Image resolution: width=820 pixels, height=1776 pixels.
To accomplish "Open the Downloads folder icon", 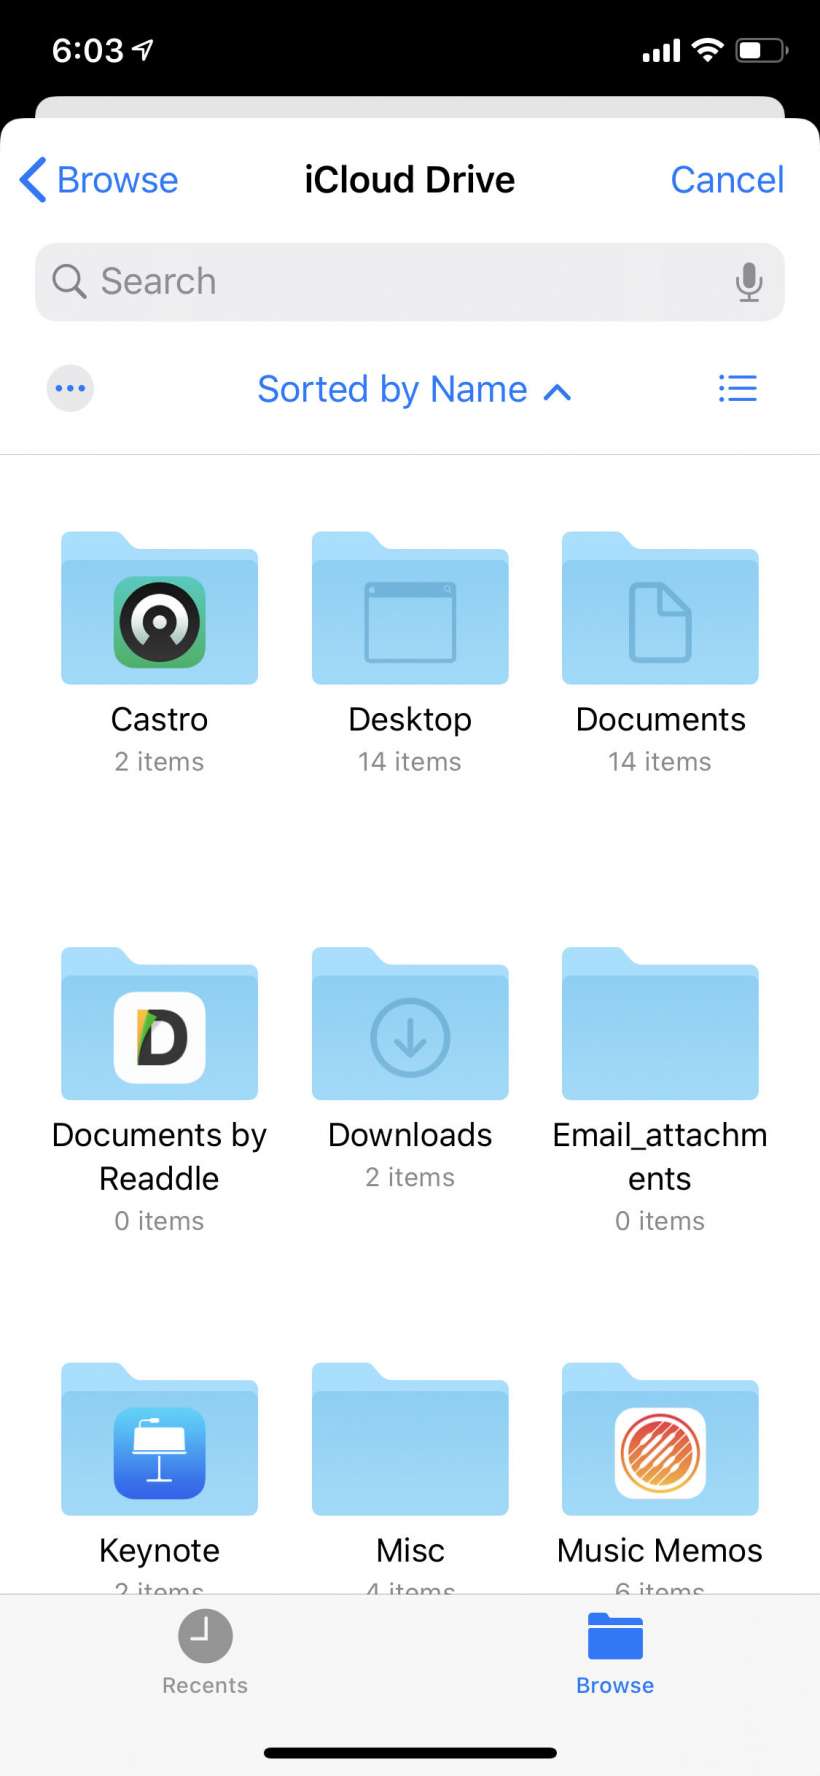I will (x=410, y=1023).
